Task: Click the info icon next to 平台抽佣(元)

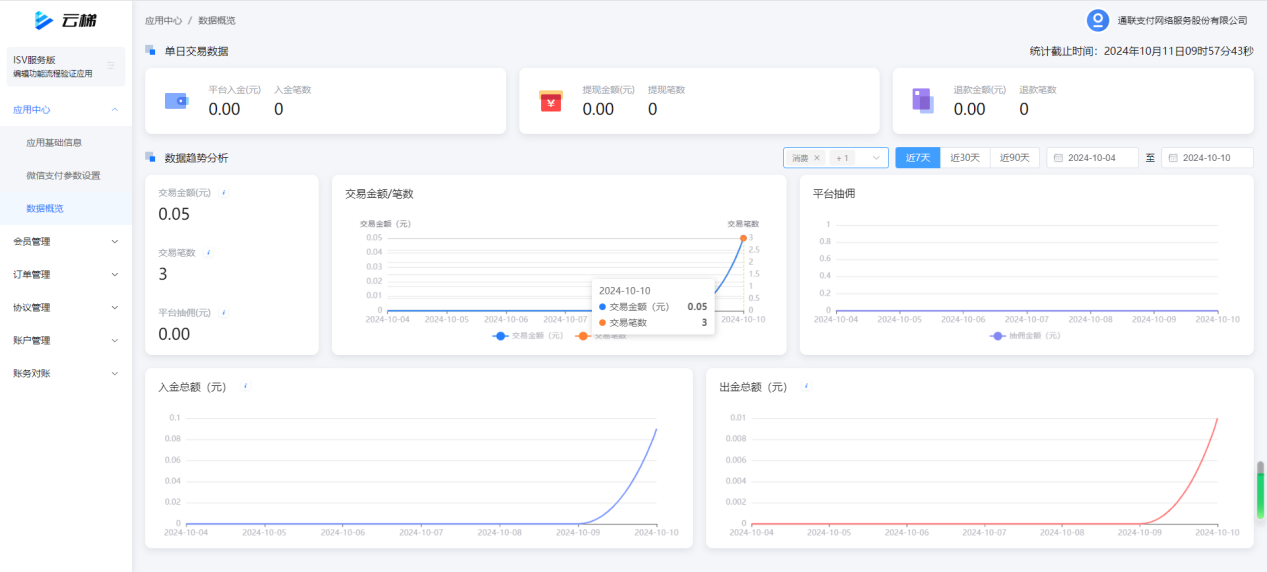Action: 224,312
